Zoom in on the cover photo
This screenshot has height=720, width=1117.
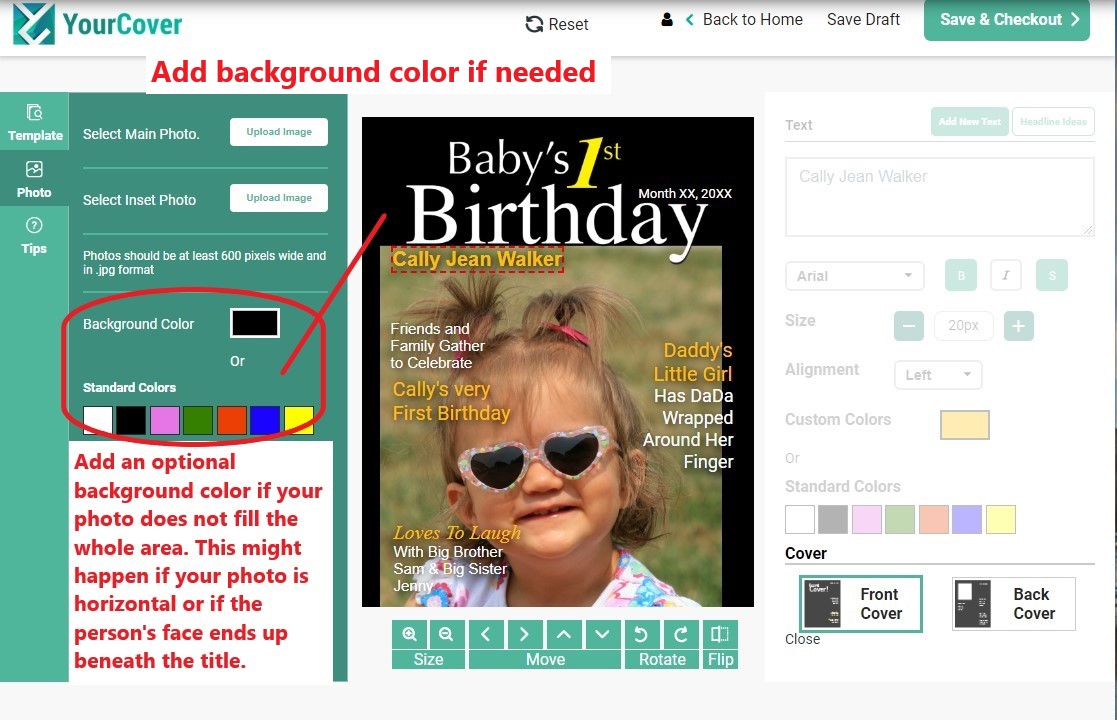point(409,633)
